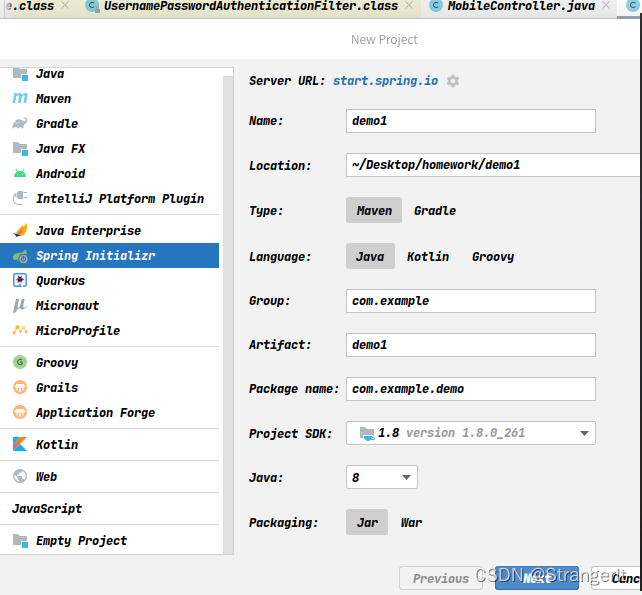Image resolution: width=642 pixels, height=595 pixels.
Task: Click the Package name input field
Action: click(470, 389)
